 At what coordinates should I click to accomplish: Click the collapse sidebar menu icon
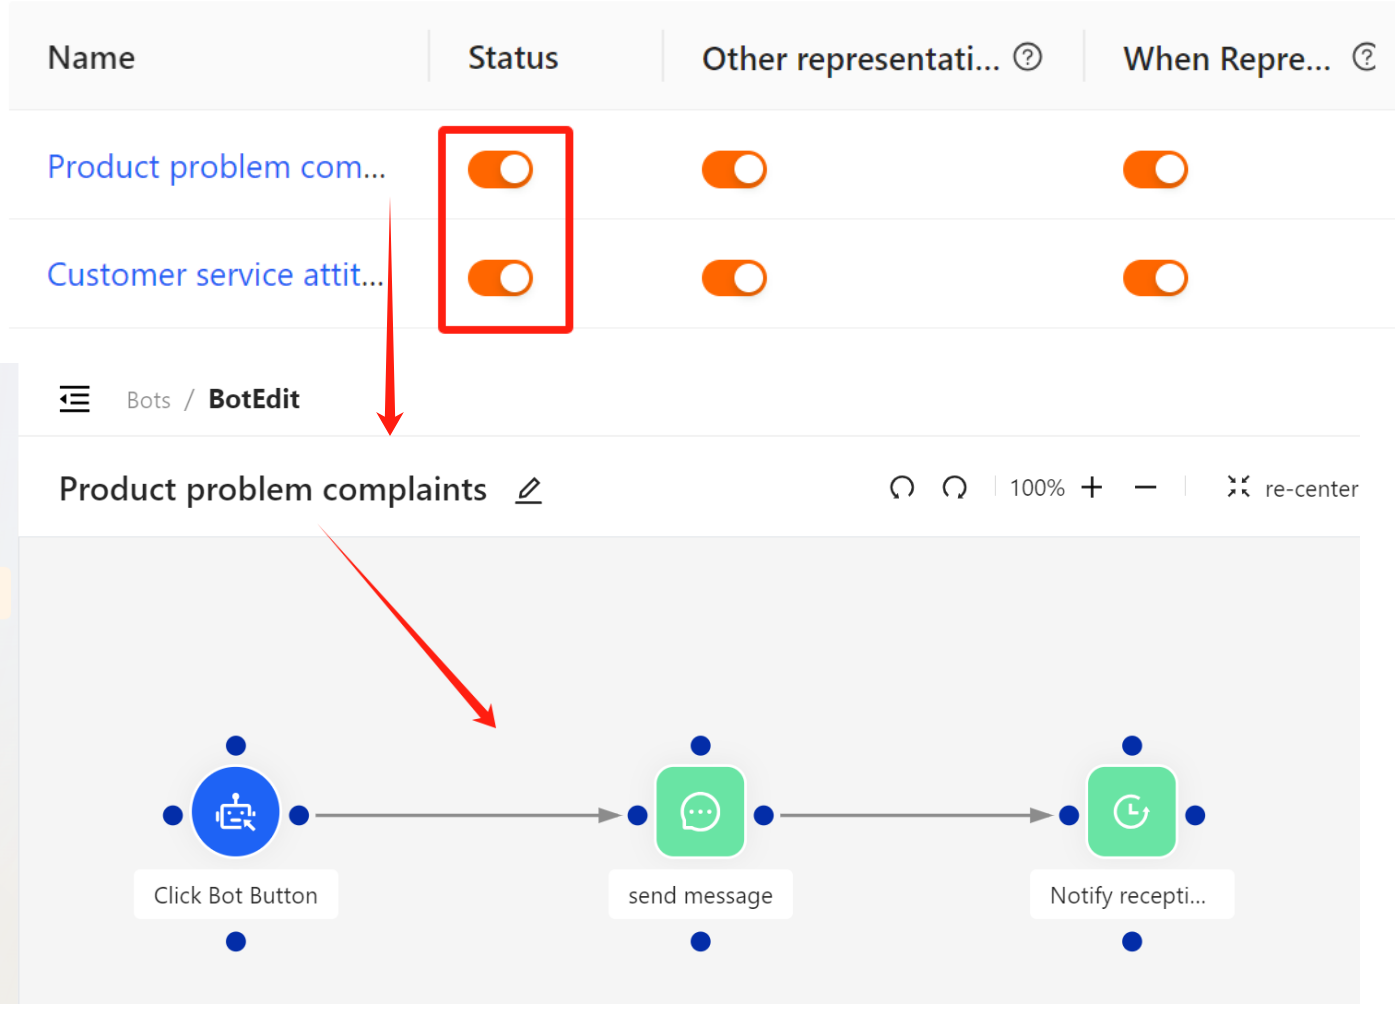(75, 399)
